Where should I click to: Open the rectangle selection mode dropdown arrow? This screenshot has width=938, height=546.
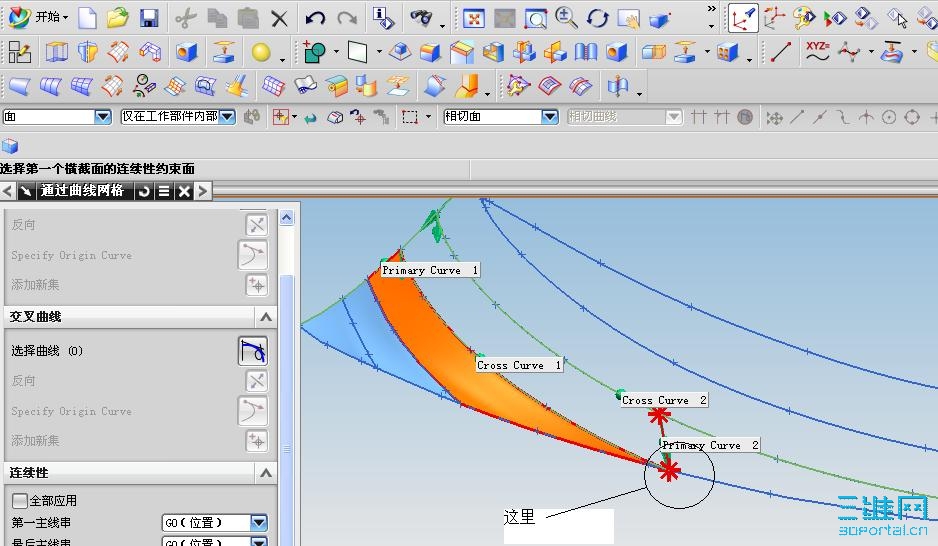(x=428, y=117)
